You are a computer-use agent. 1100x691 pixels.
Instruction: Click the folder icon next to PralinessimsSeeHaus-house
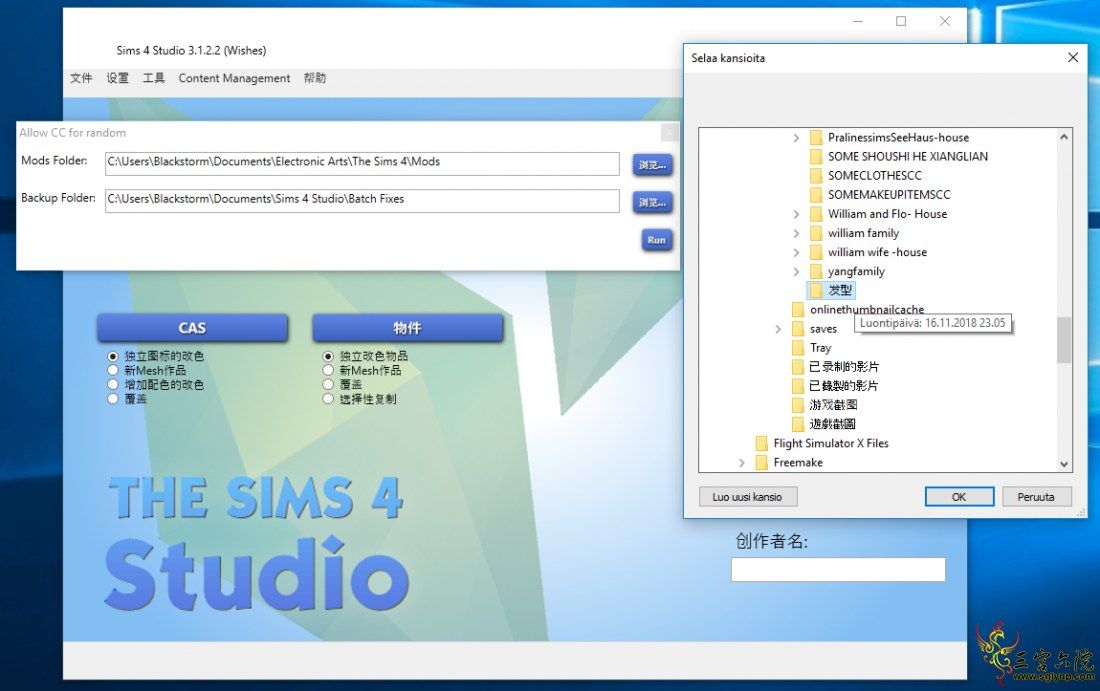pos(816,137)
